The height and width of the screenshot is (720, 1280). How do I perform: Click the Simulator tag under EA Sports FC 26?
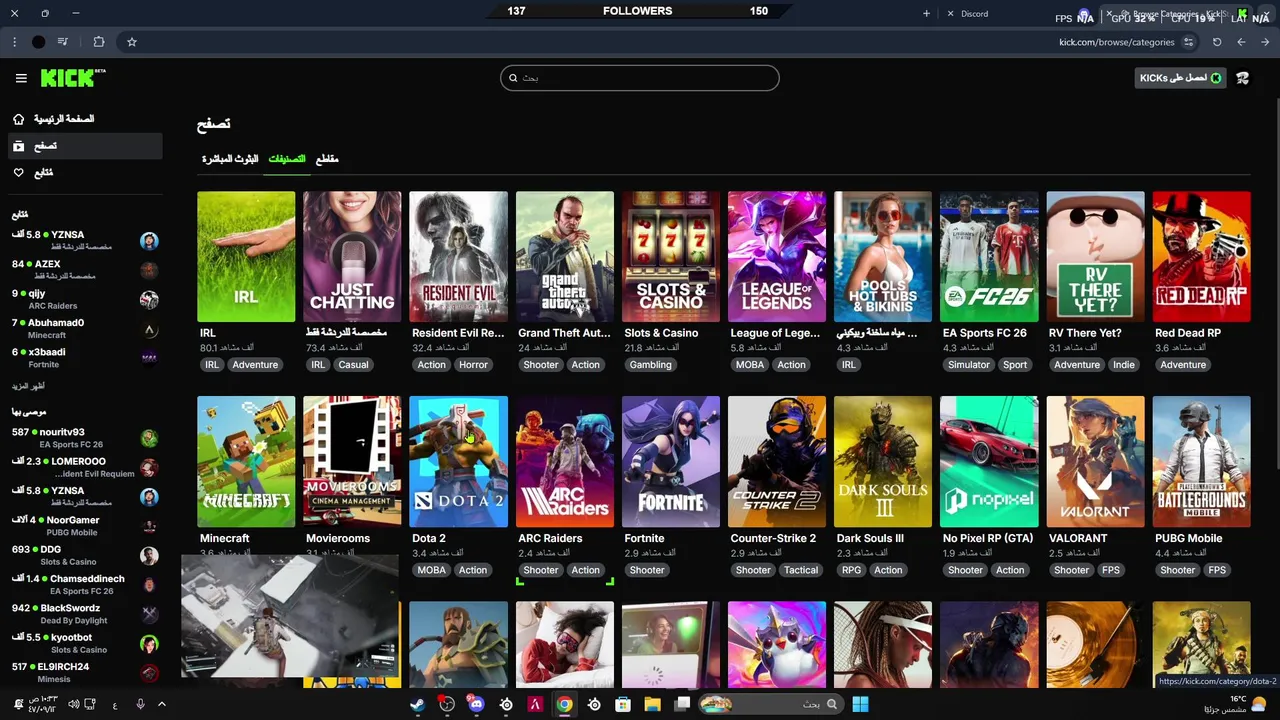(969, 365)
